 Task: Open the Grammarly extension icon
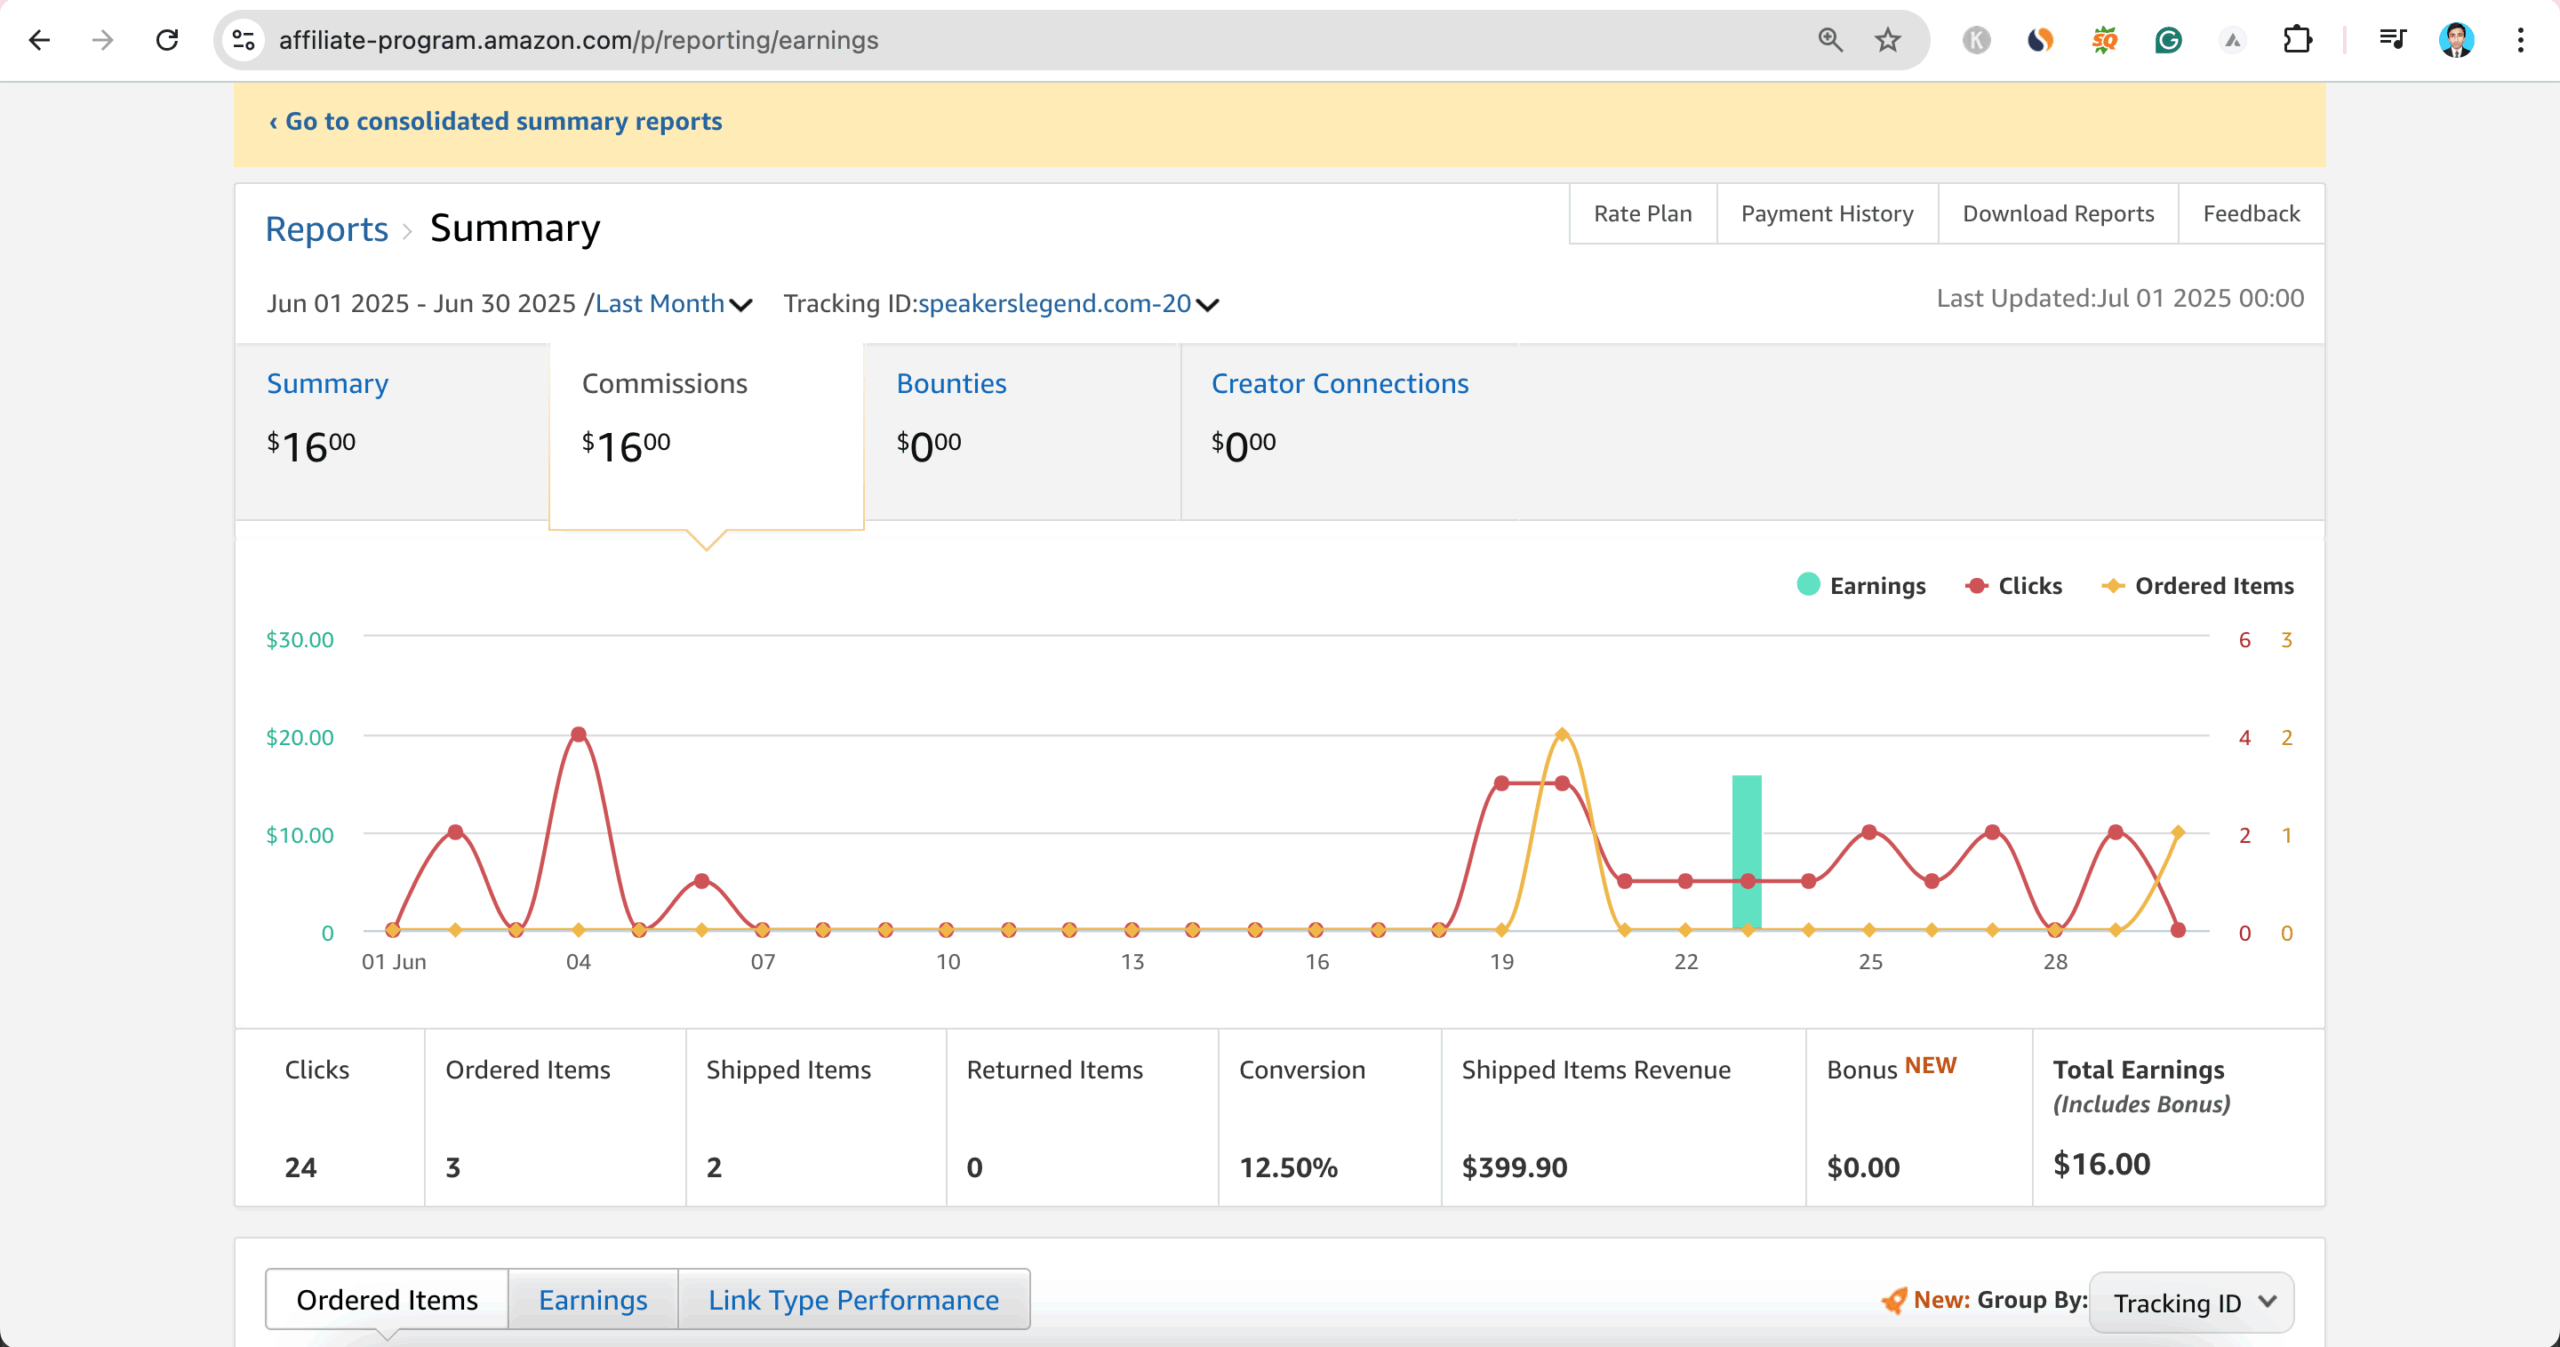pyautogui.click(x=2168, y=40)
